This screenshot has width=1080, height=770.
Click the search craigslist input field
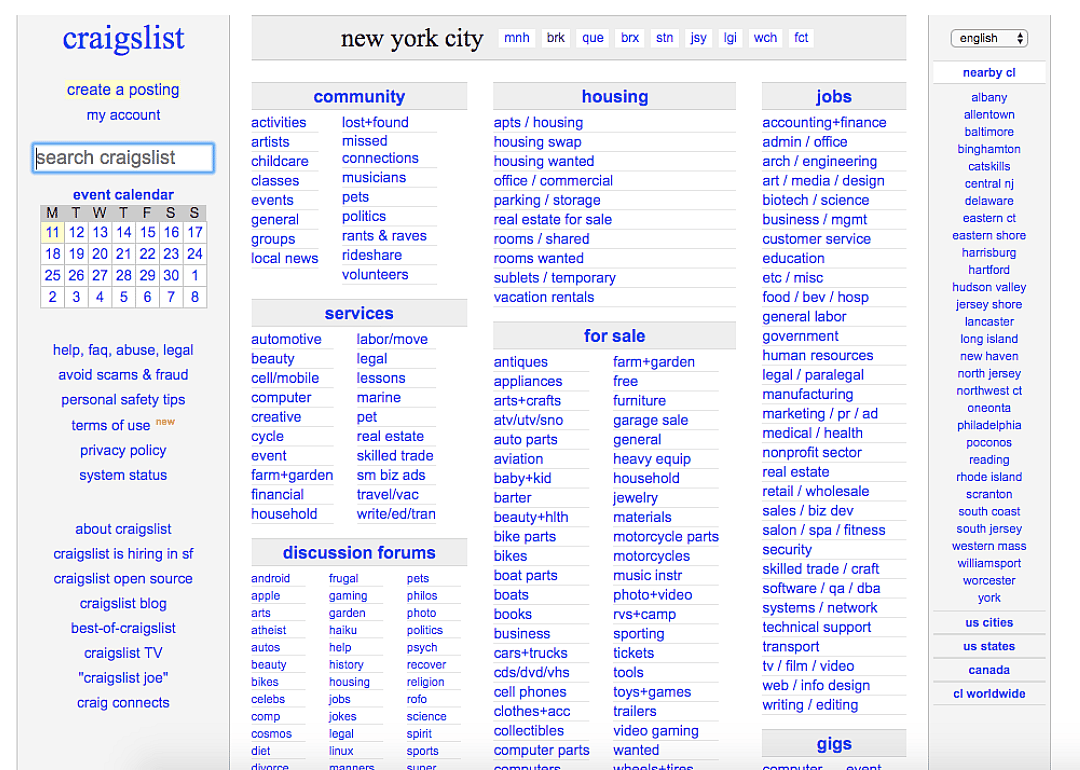tap(123, 158)
